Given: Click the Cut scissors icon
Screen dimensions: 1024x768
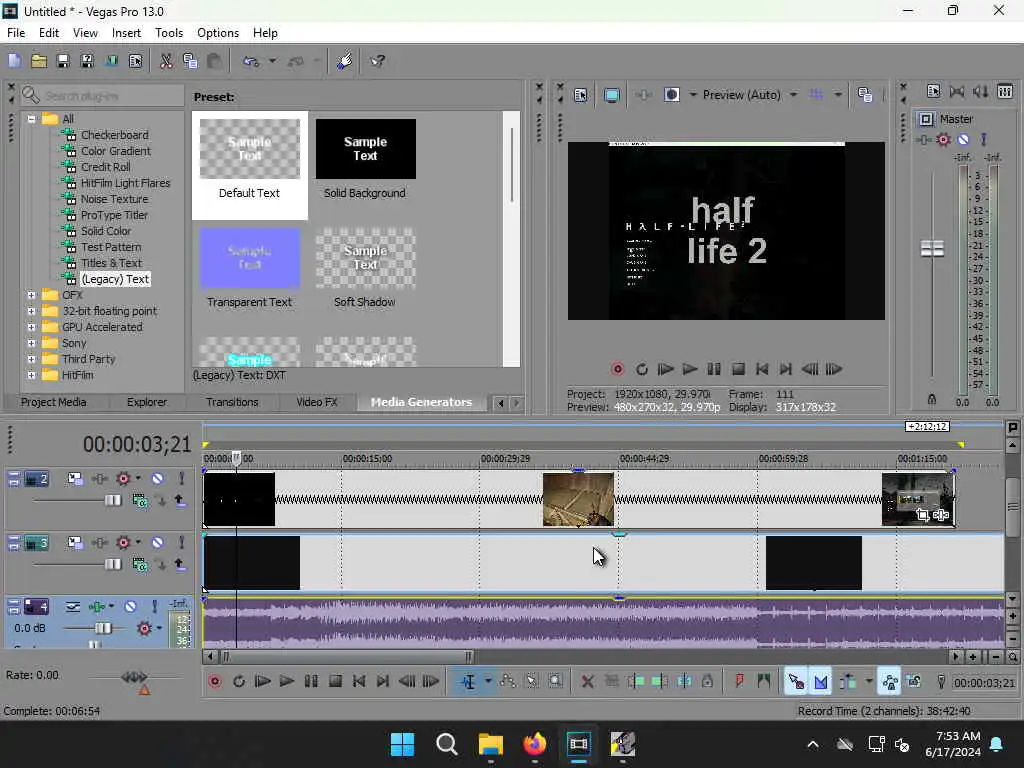Looking at the screenshot, I should [x=166, y=61].
